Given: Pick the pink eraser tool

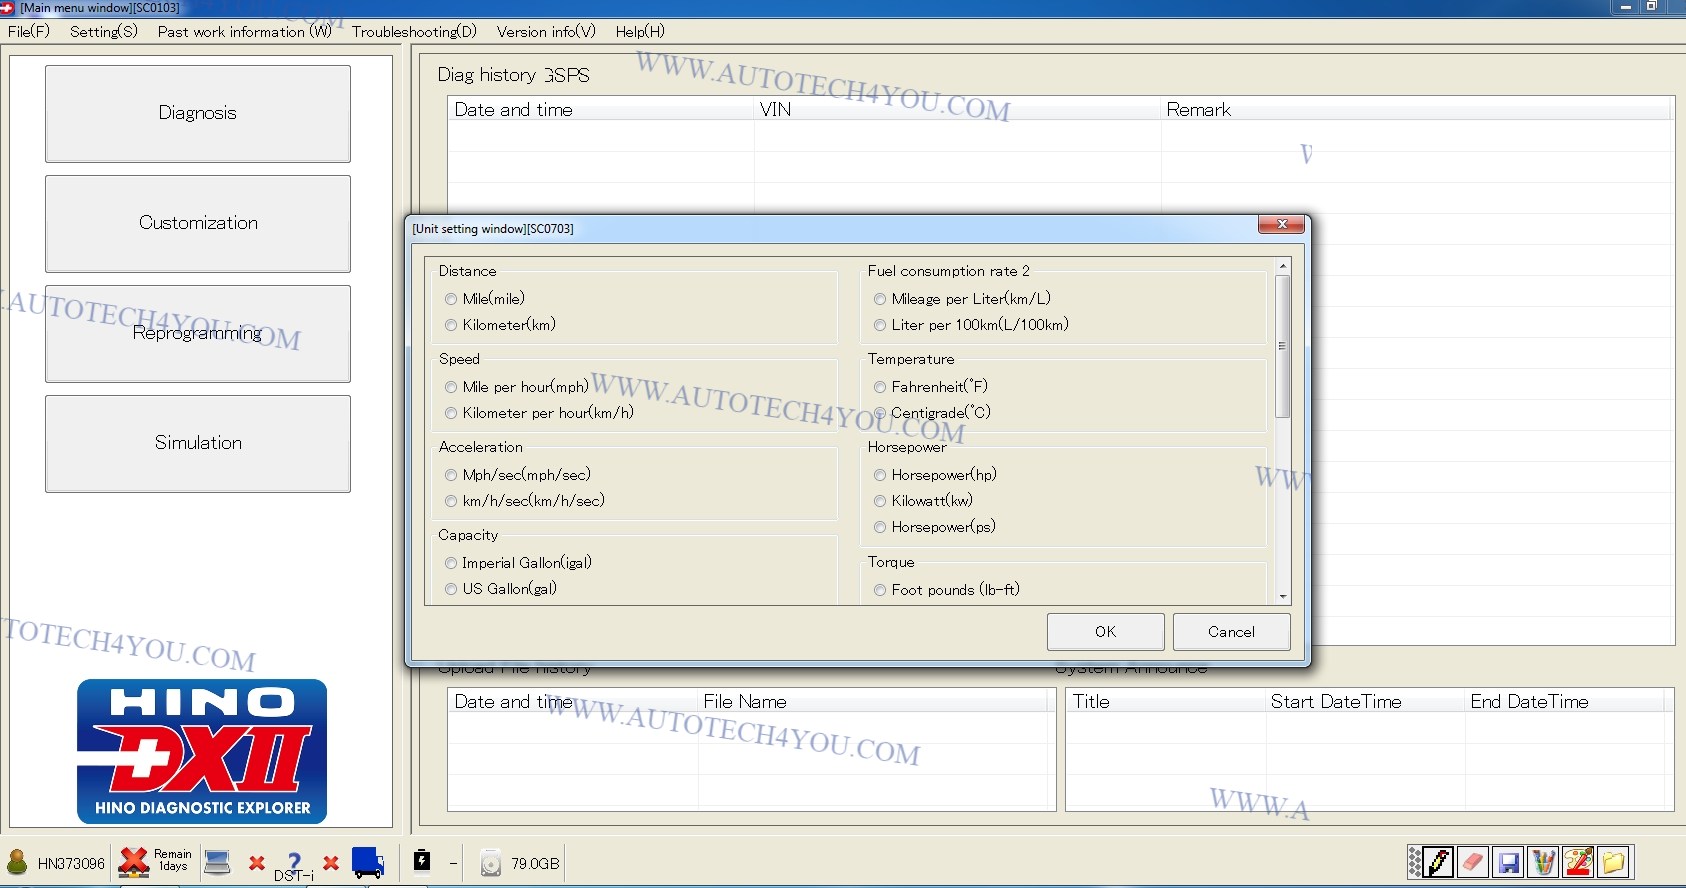Looking at the screenshot, I should 1473,862.
